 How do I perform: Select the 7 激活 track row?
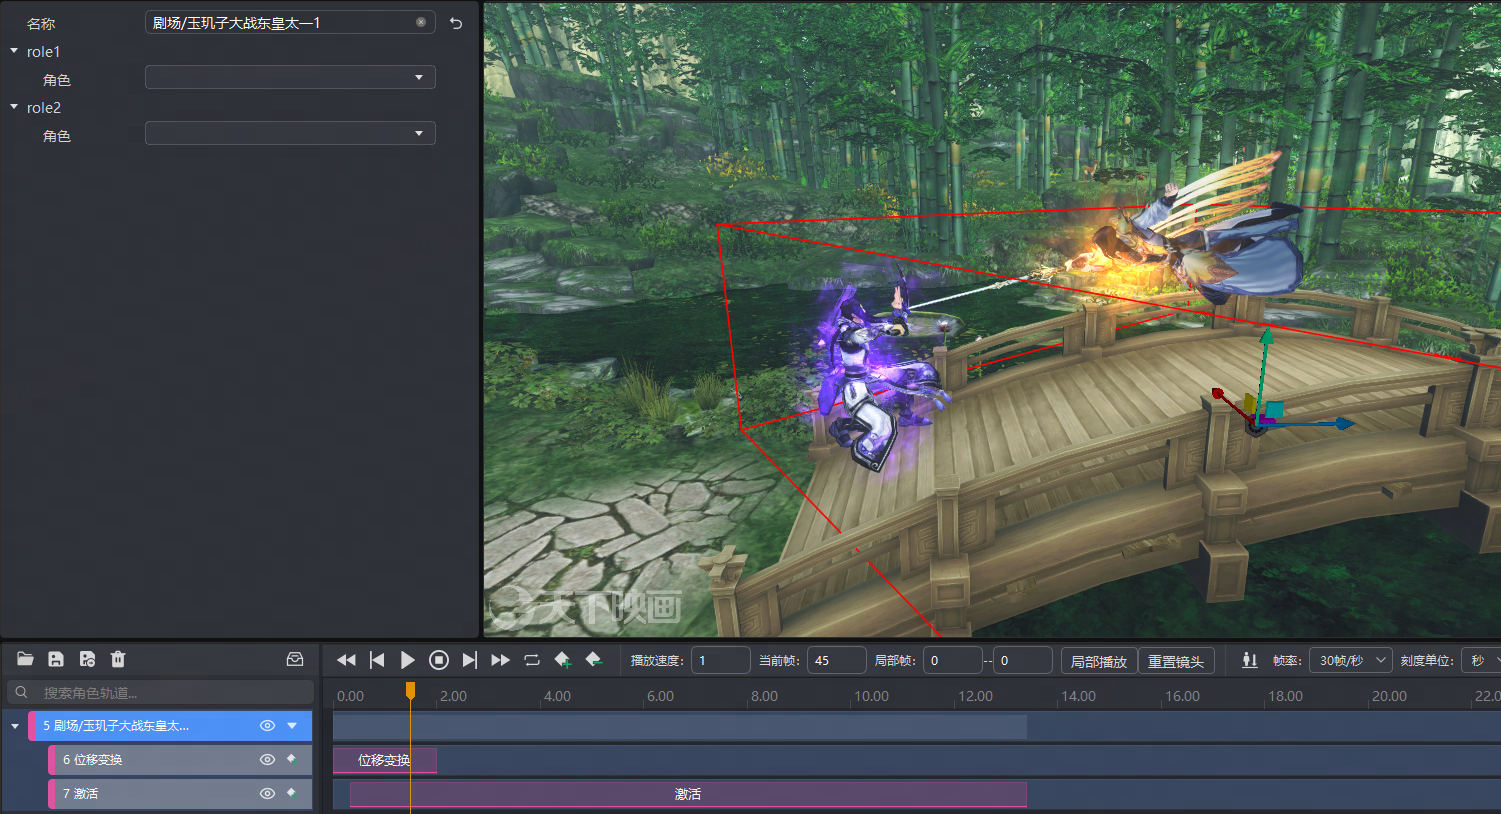pos(180,794)
